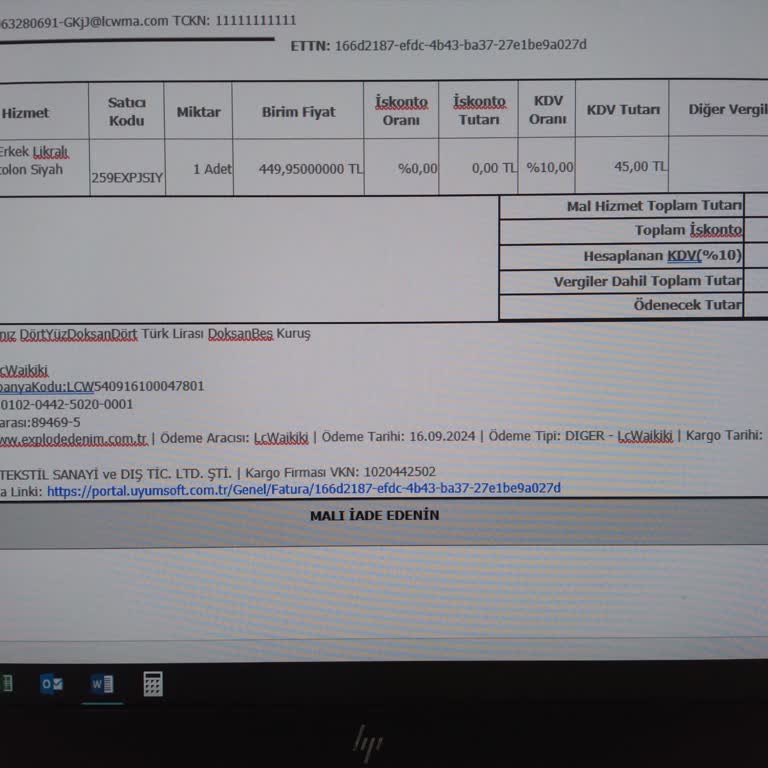
Task: Click the Erkek Likralı product description
Action: [x=34, y=161]
